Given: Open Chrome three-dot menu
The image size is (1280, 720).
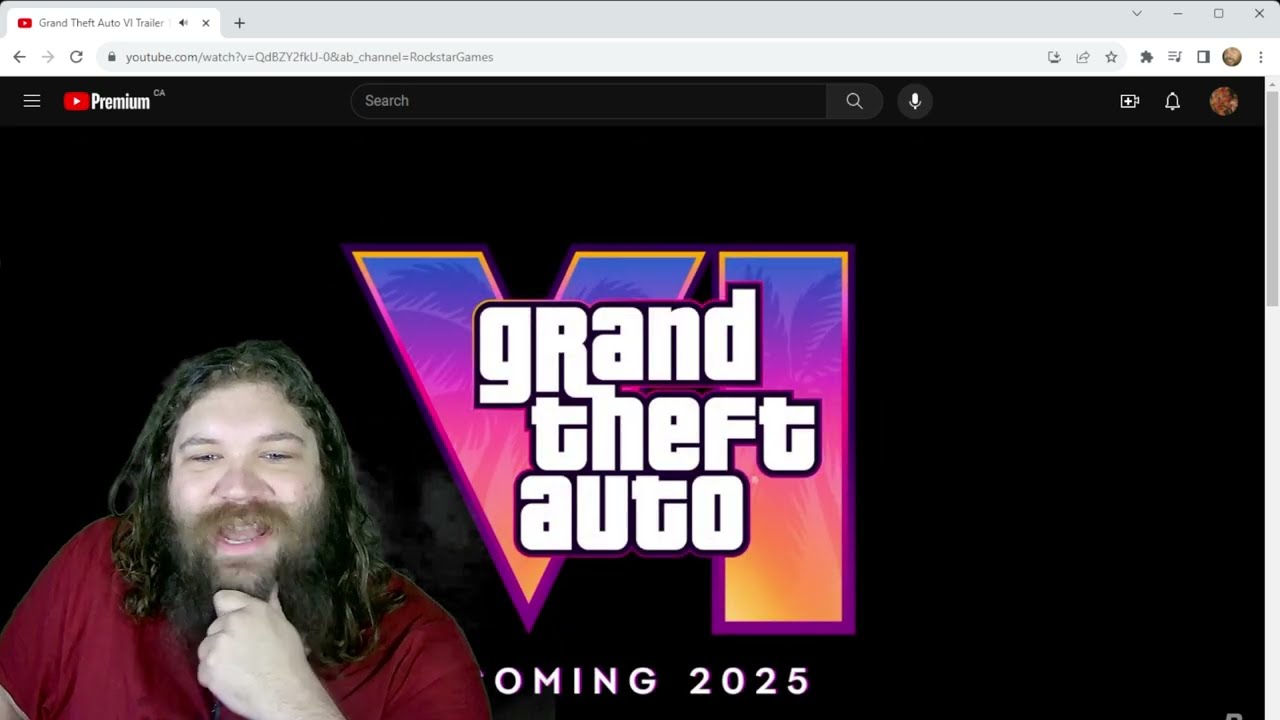Looking at the screenshot, I should pos(1260,57).
